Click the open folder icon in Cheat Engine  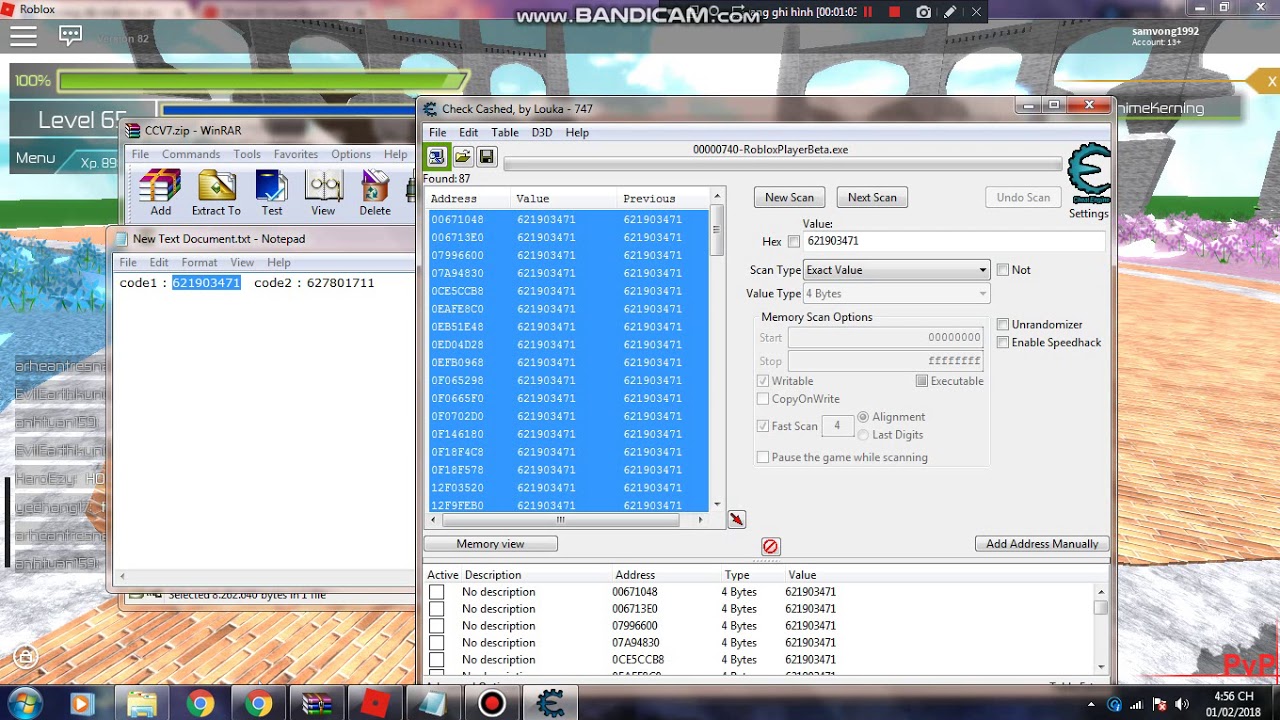click(x=462, y=157)
